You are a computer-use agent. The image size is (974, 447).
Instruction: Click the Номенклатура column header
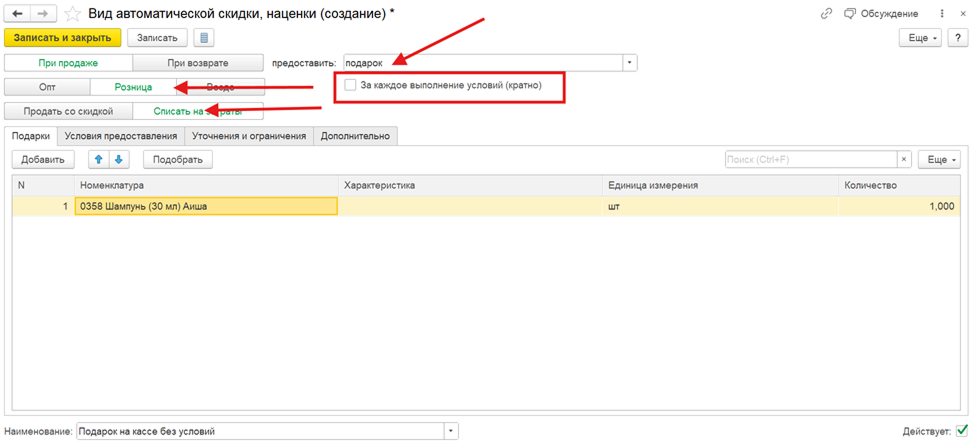206,186
